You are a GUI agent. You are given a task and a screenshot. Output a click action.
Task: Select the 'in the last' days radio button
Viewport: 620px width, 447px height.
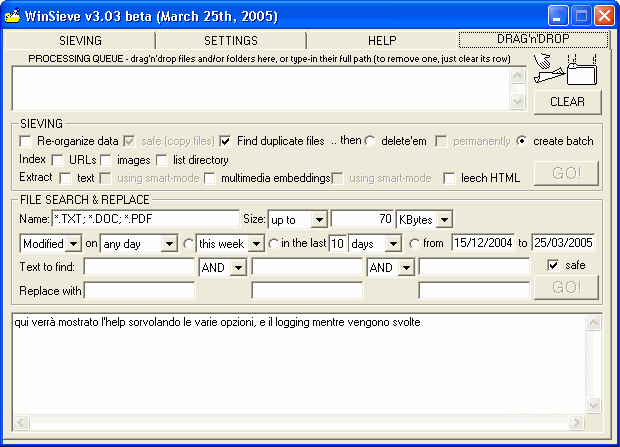(x=273, y=244)
